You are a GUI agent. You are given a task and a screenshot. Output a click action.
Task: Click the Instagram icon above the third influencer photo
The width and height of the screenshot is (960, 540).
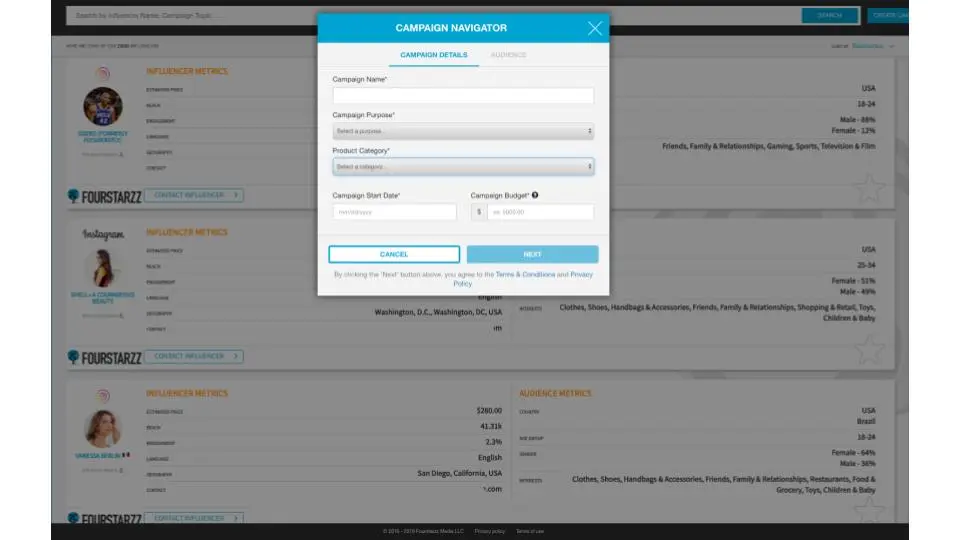point(103,396)
